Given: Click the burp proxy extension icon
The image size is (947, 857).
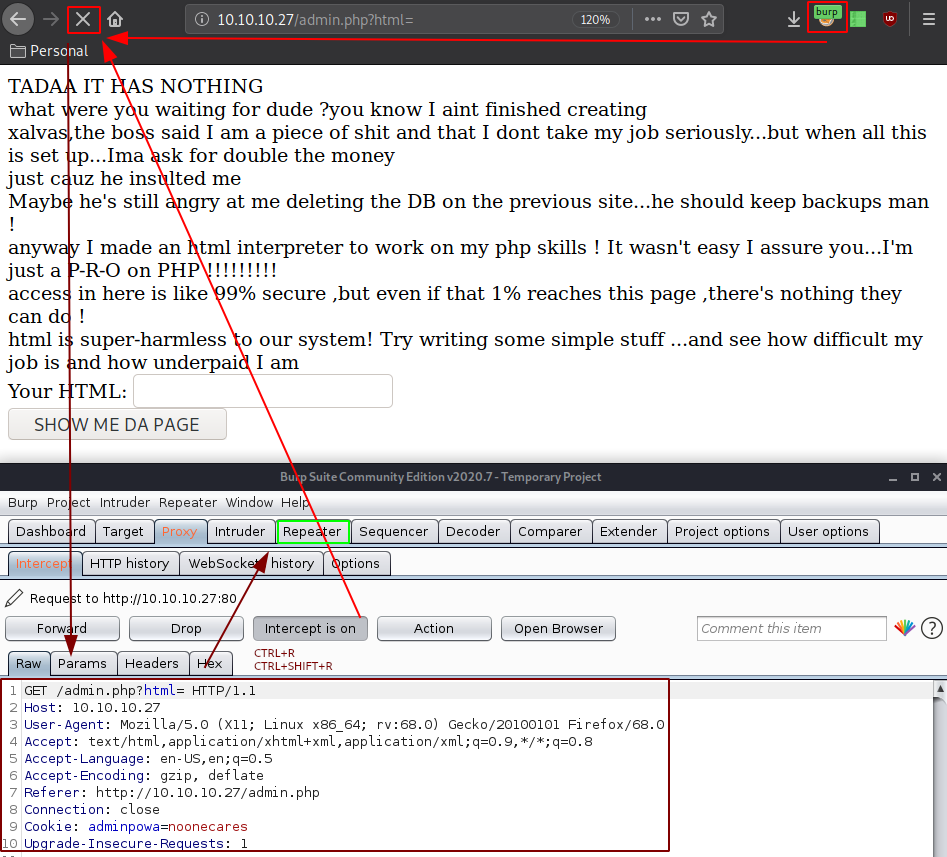Looking at the screenshot, I should (x=827, y=17).
